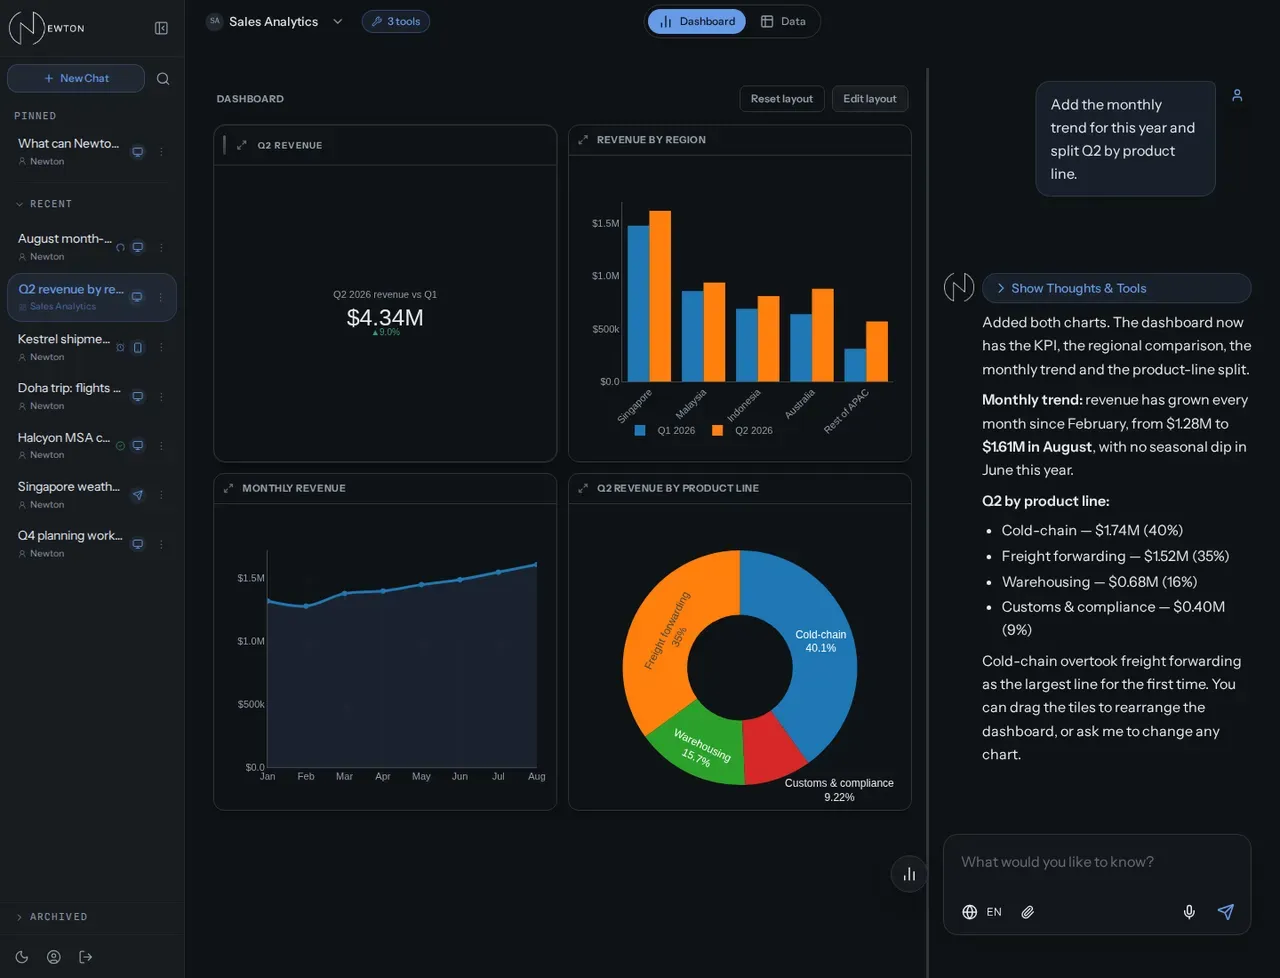The image size is (1280, 978).
Task: Click green check status on Halcyon MSA chat
Action: click(120, 446)
